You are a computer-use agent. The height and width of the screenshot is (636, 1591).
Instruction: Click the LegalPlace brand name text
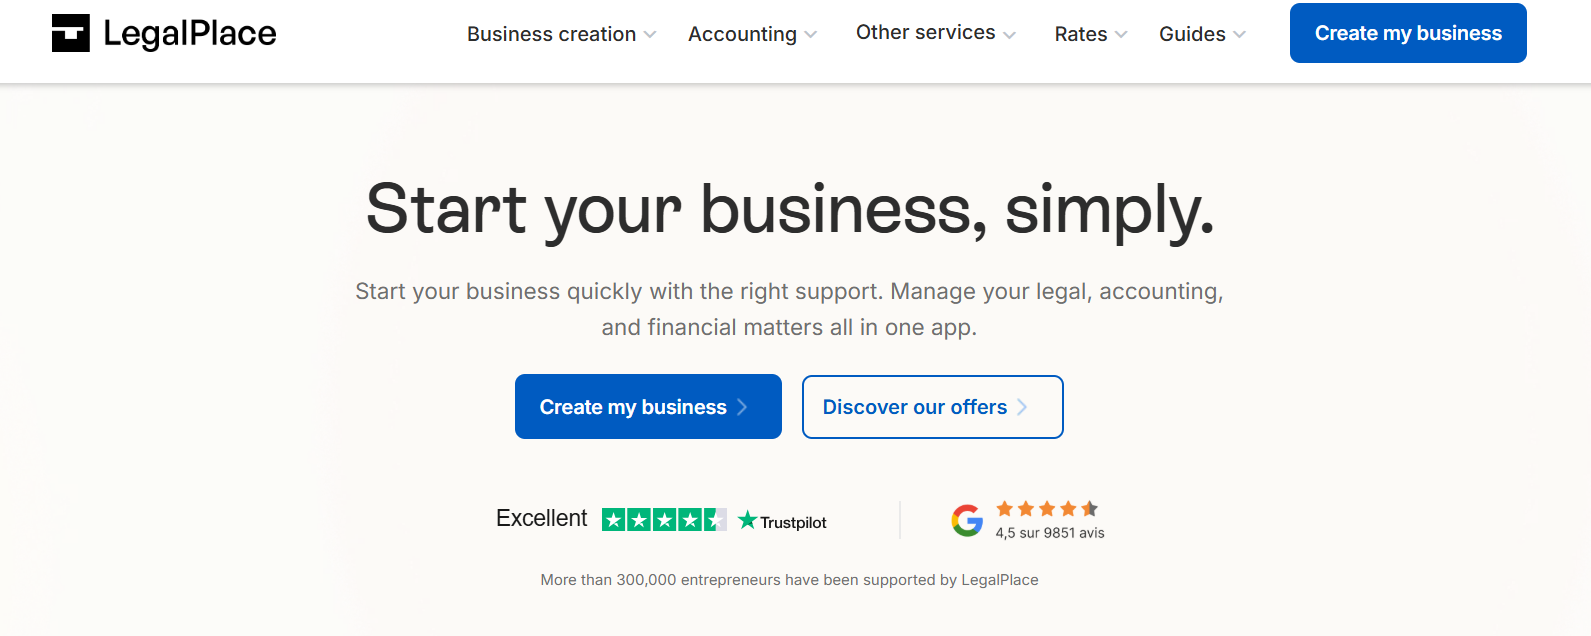190,34
